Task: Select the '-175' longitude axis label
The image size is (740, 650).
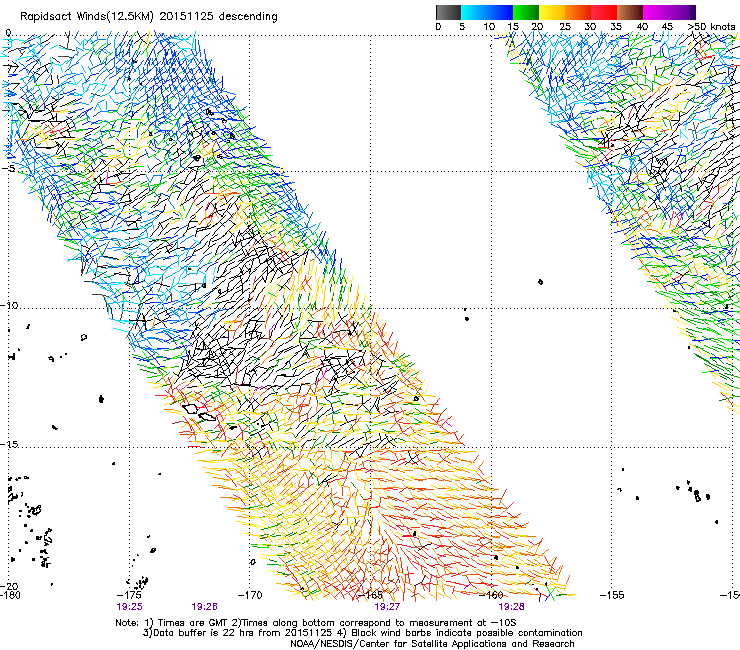Action: point(128,595)
